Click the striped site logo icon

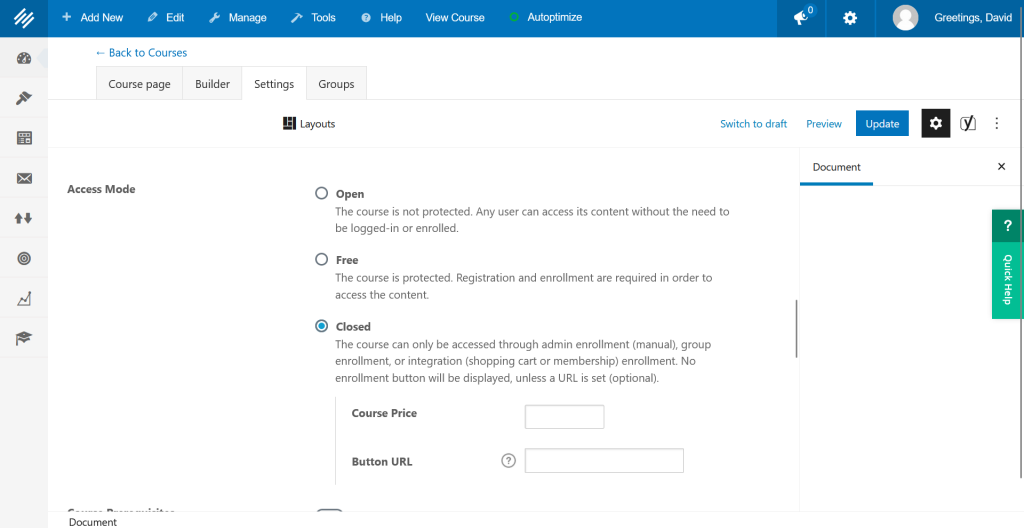(24, 18)
